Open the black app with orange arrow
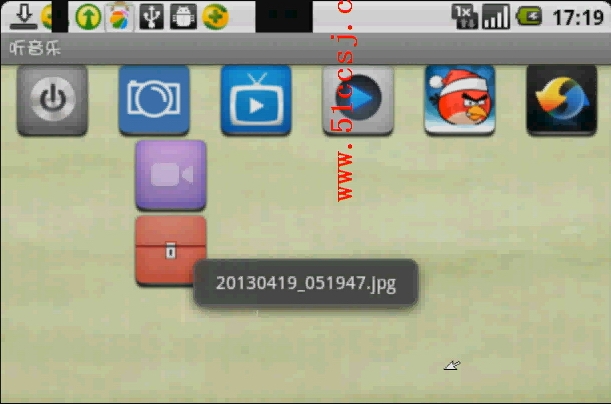 tap(561, 100)
